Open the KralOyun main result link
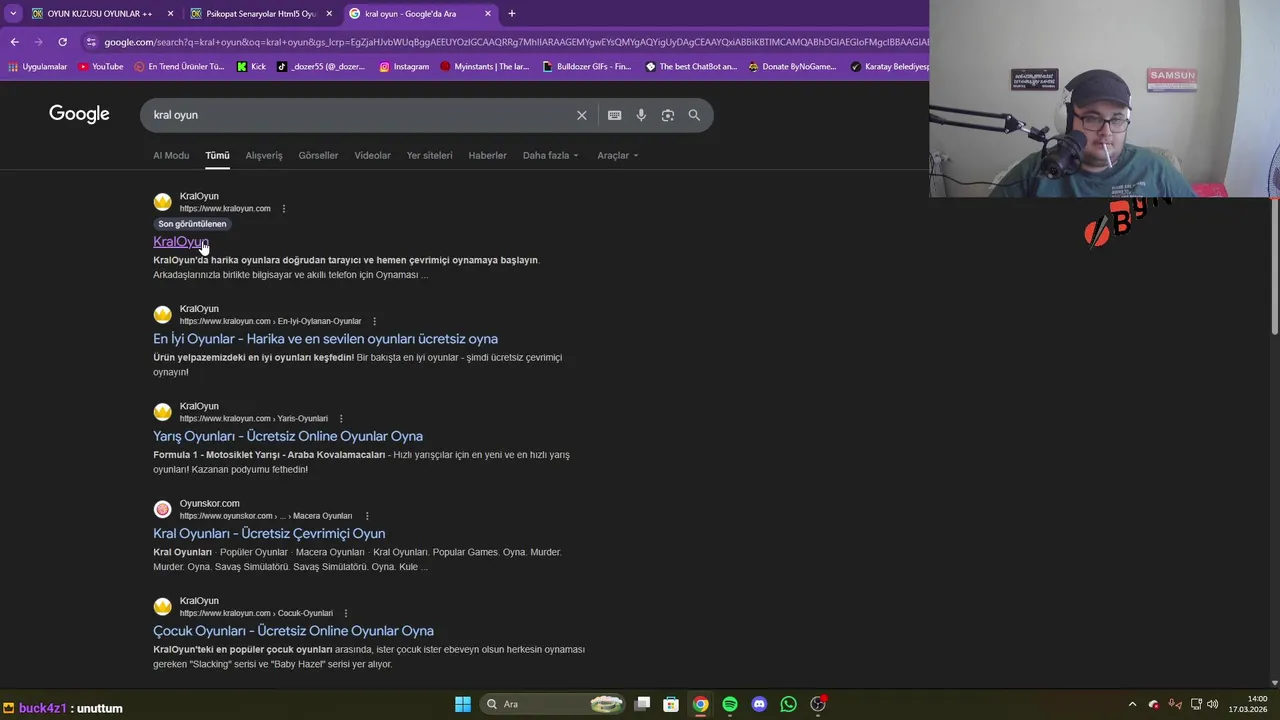1280x720 pixels. [x=181, y=242]
